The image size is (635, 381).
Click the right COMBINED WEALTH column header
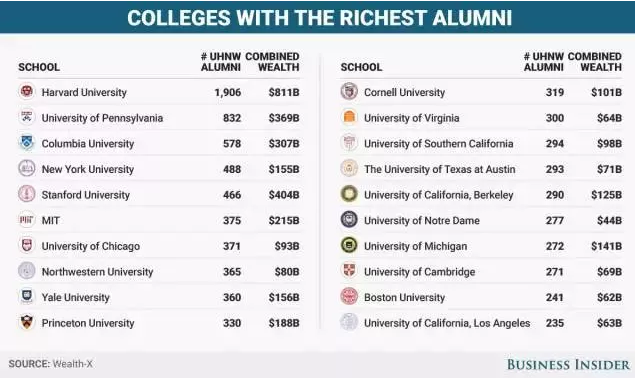coord(595,62)
